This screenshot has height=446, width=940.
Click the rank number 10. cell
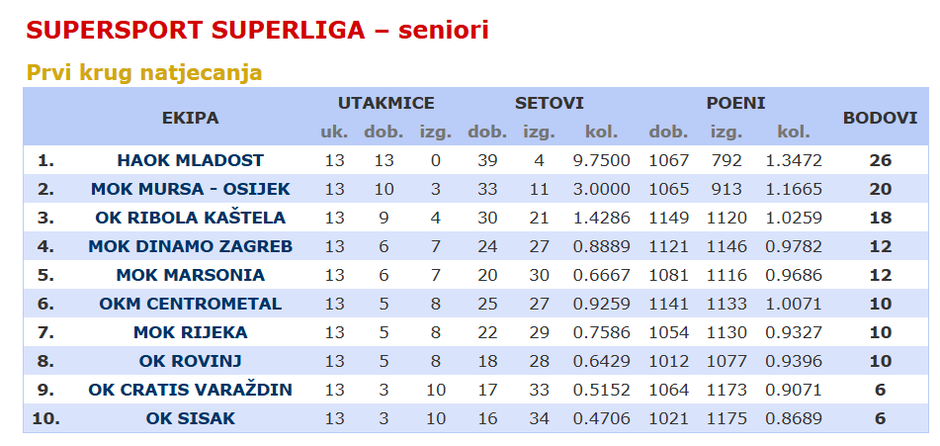point(46,419)
